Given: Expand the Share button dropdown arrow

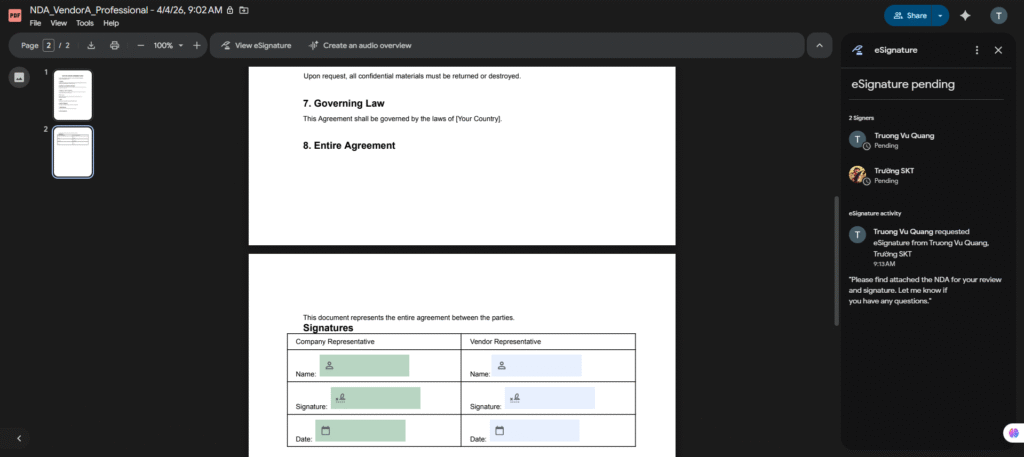Looking at the screenshot, I should [x=940, y=16].
